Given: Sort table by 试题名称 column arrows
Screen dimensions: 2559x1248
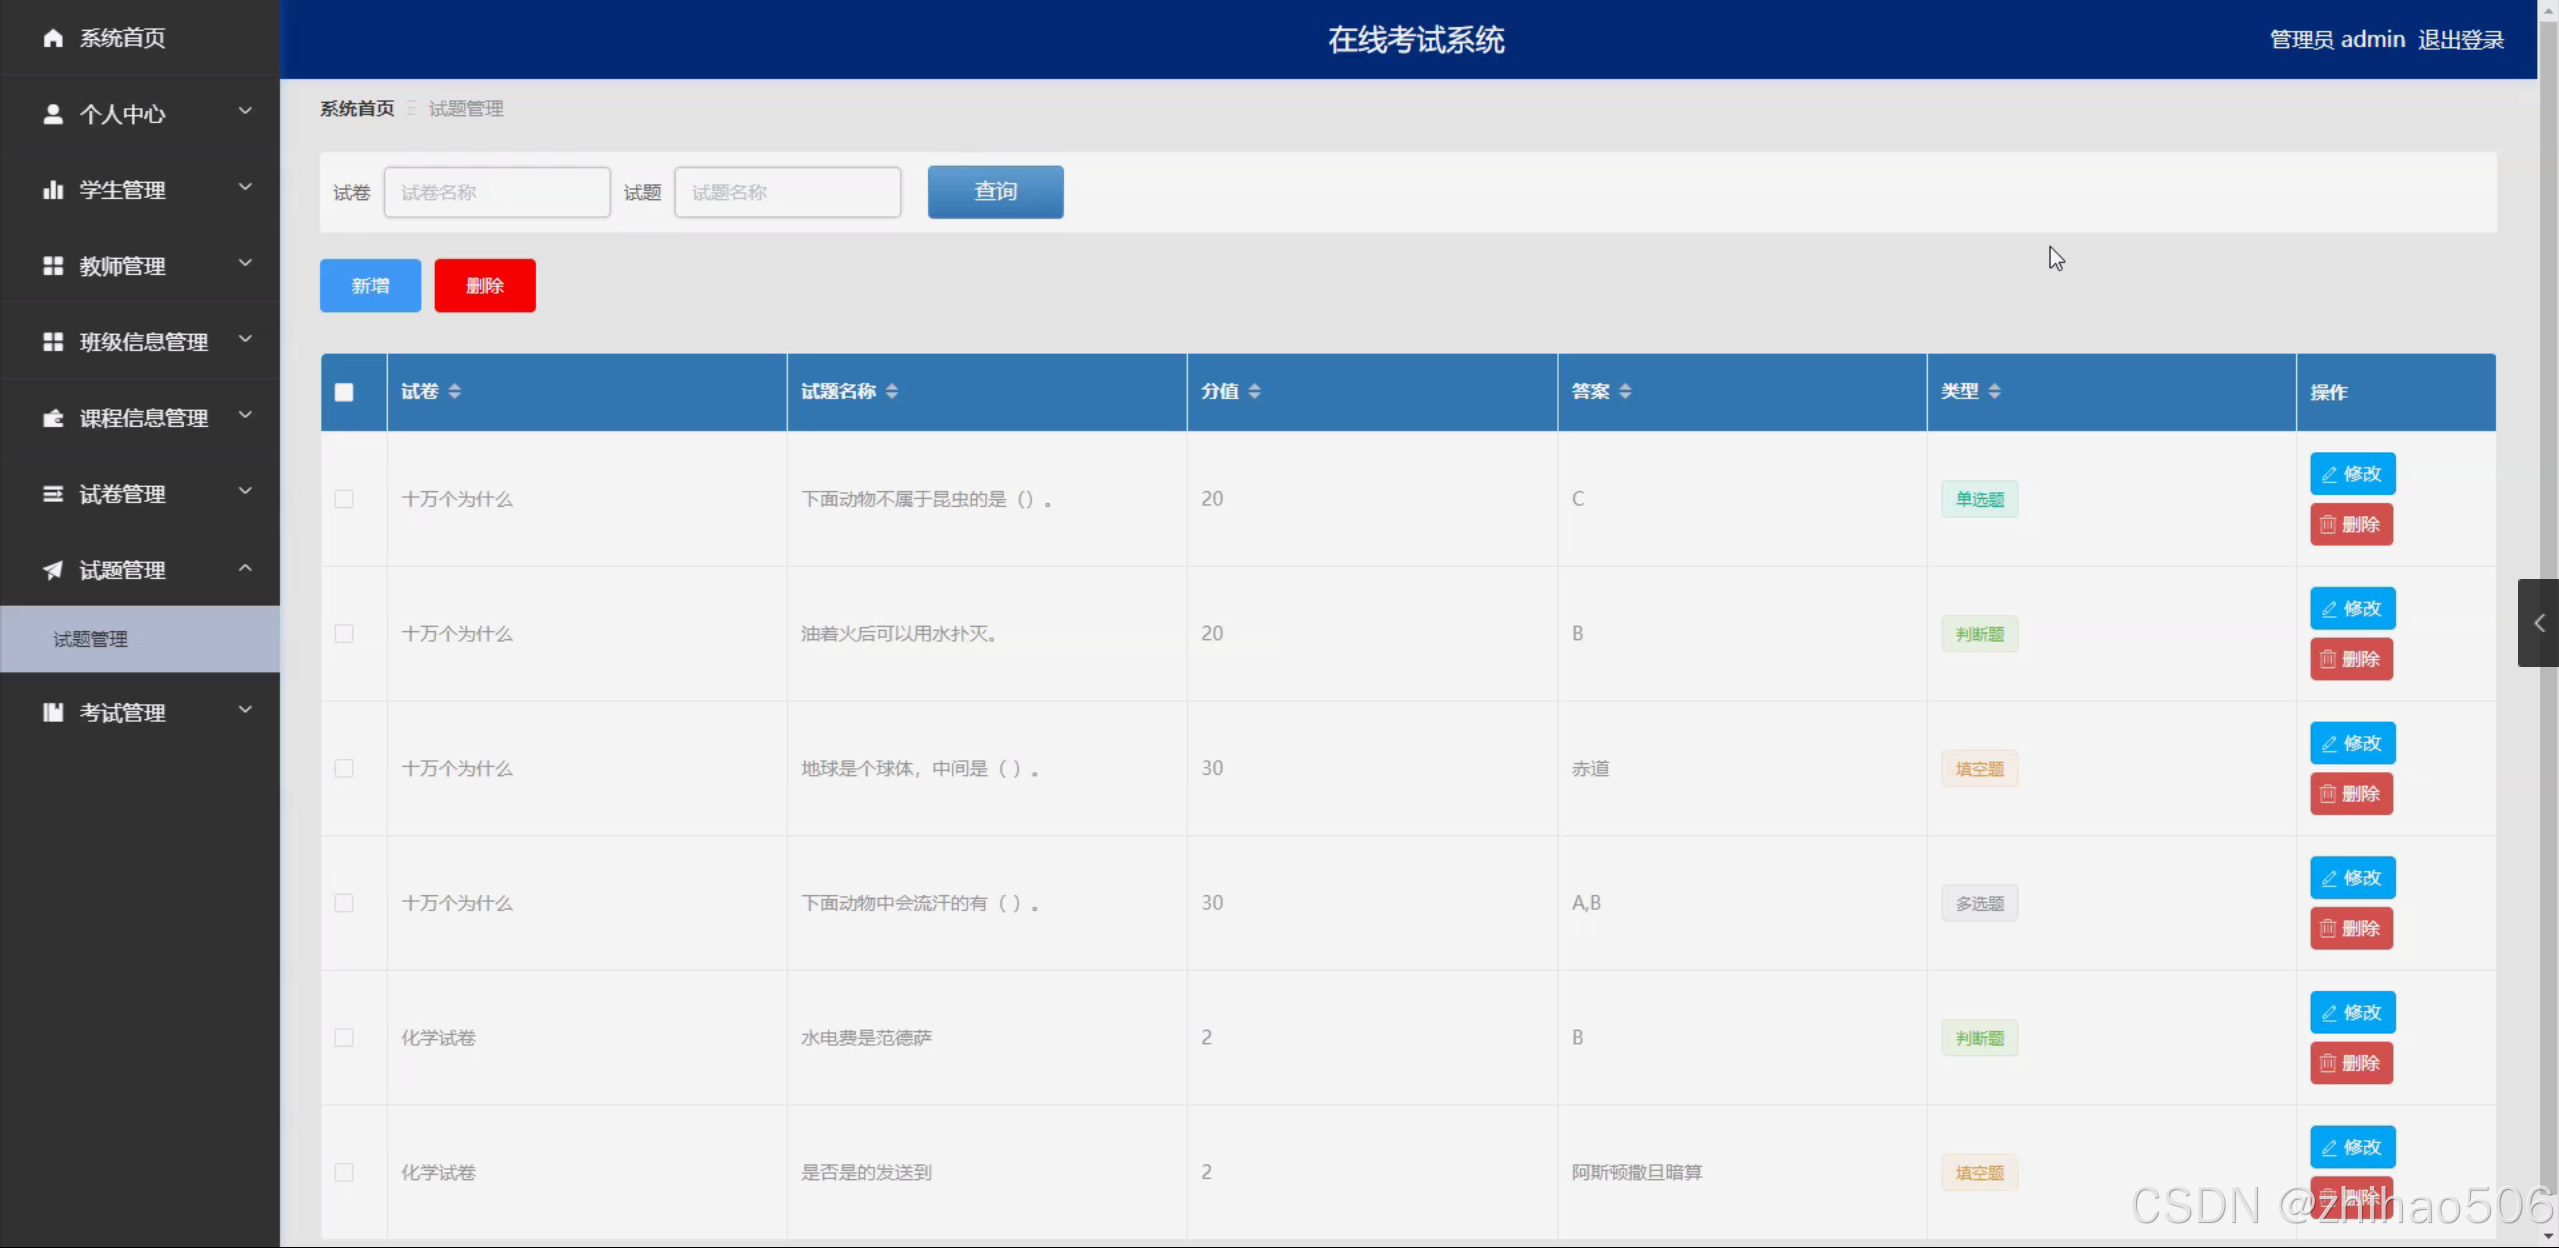Looking at the screenshot, I should (892, 391).
